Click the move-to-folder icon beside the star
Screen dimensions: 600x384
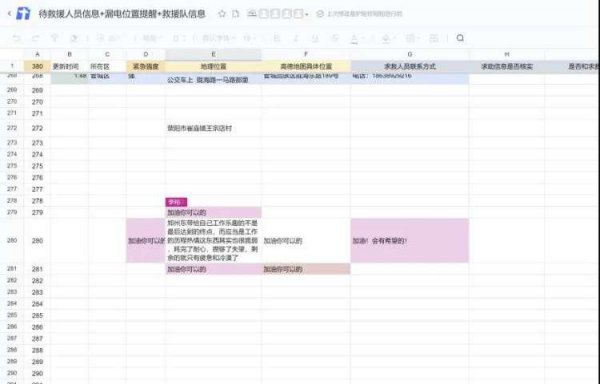pos(236,14)
